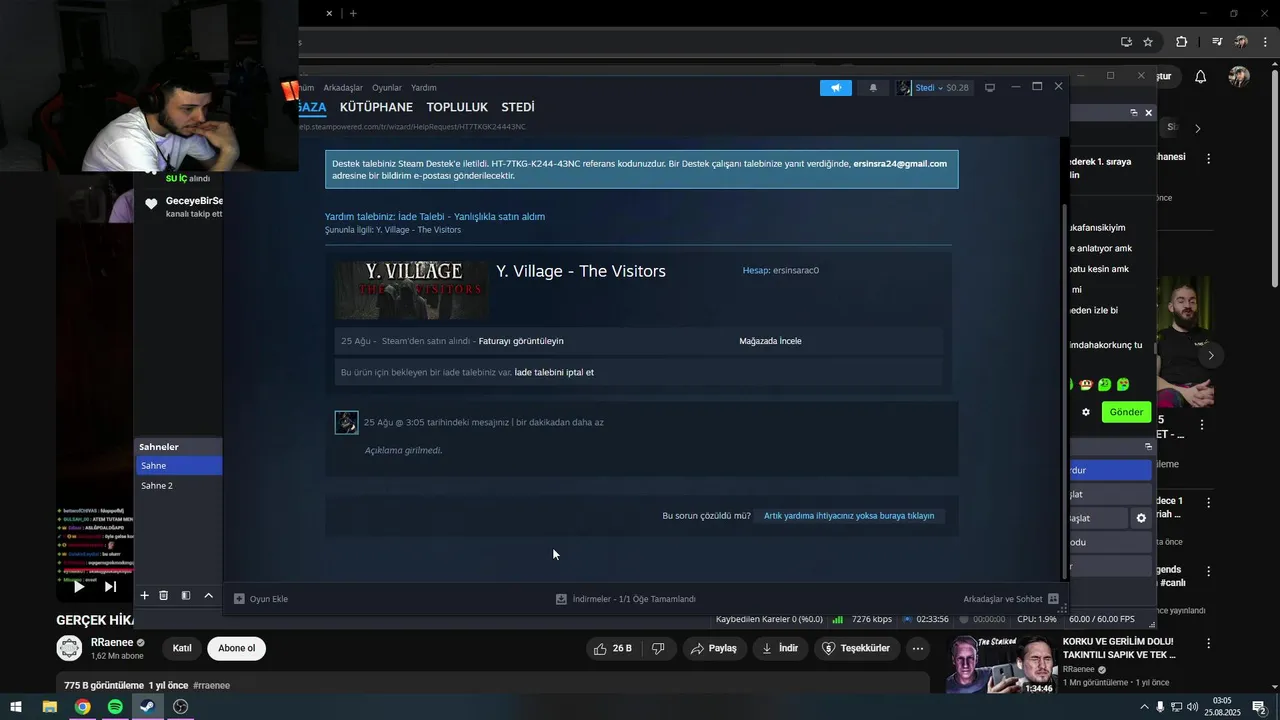Click the Y. Village - The Visitors title
Image resolution: width=1280 pixels, height=720 pixels.
pyautogui.click(x=581, y=271)
